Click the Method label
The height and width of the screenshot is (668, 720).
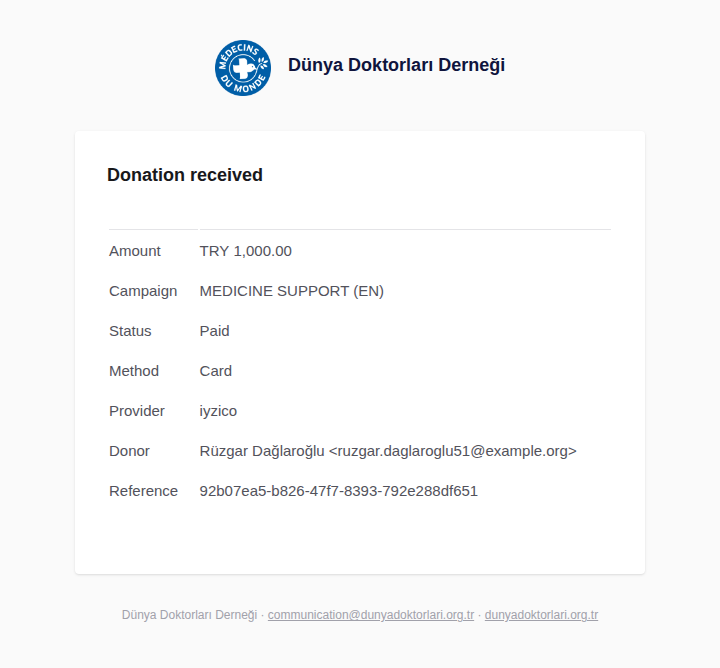(134, 371)
